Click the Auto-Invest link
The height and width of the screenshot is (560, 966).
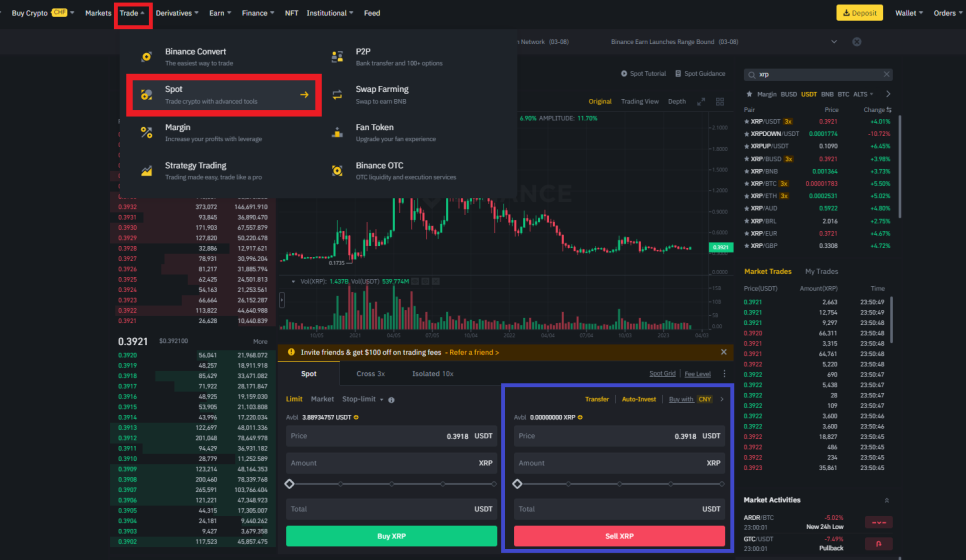tap(639, 399)
